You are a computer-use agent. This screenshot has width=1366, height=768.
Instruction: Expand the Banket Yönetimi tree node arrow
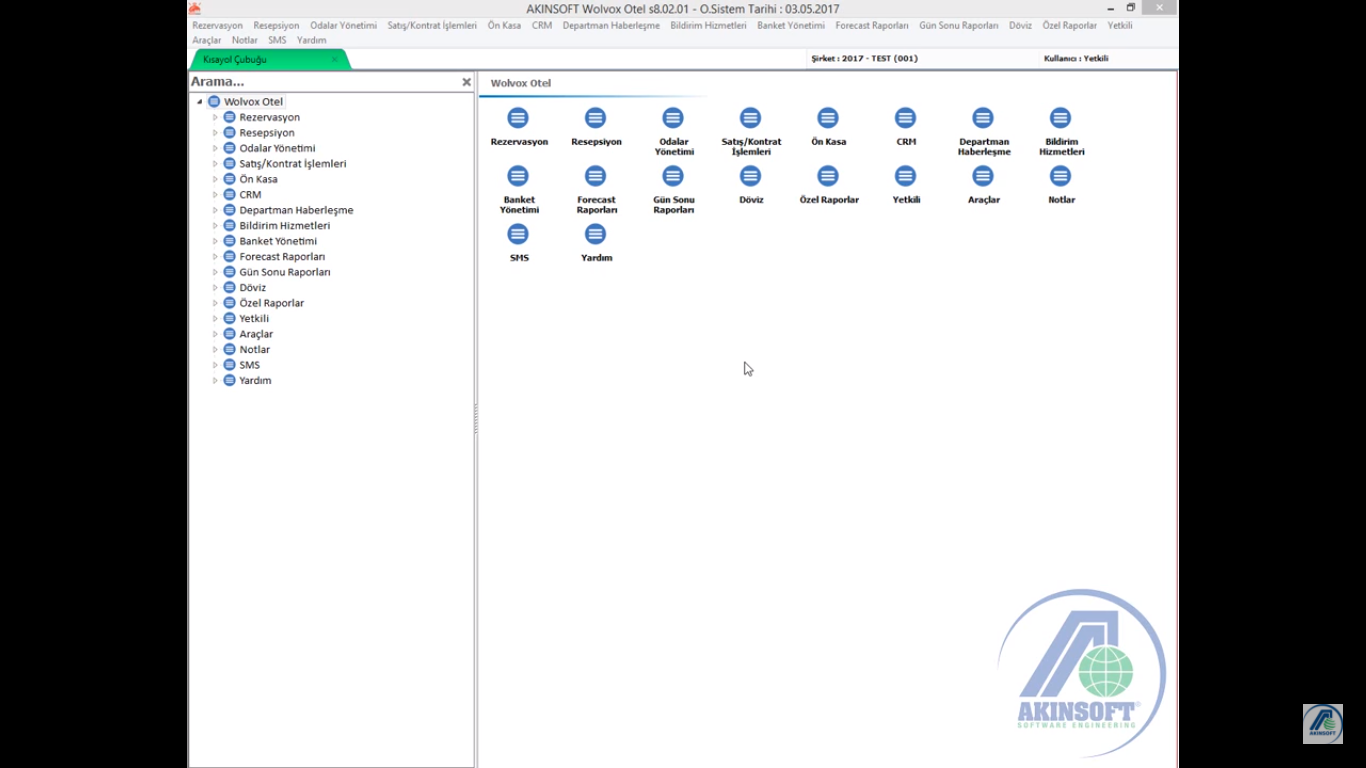pos(215,242)
